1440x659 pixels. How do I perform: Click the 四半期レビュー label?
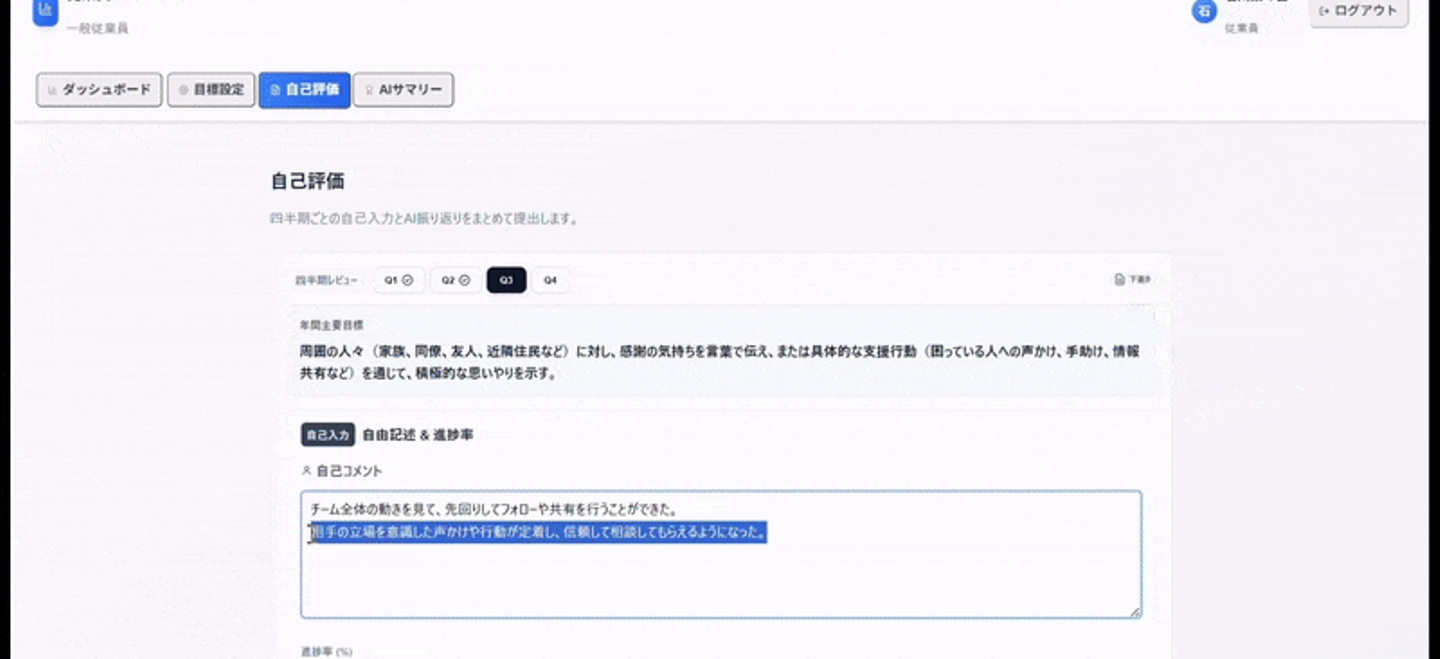pyautogui.click(x=326, y=281)
